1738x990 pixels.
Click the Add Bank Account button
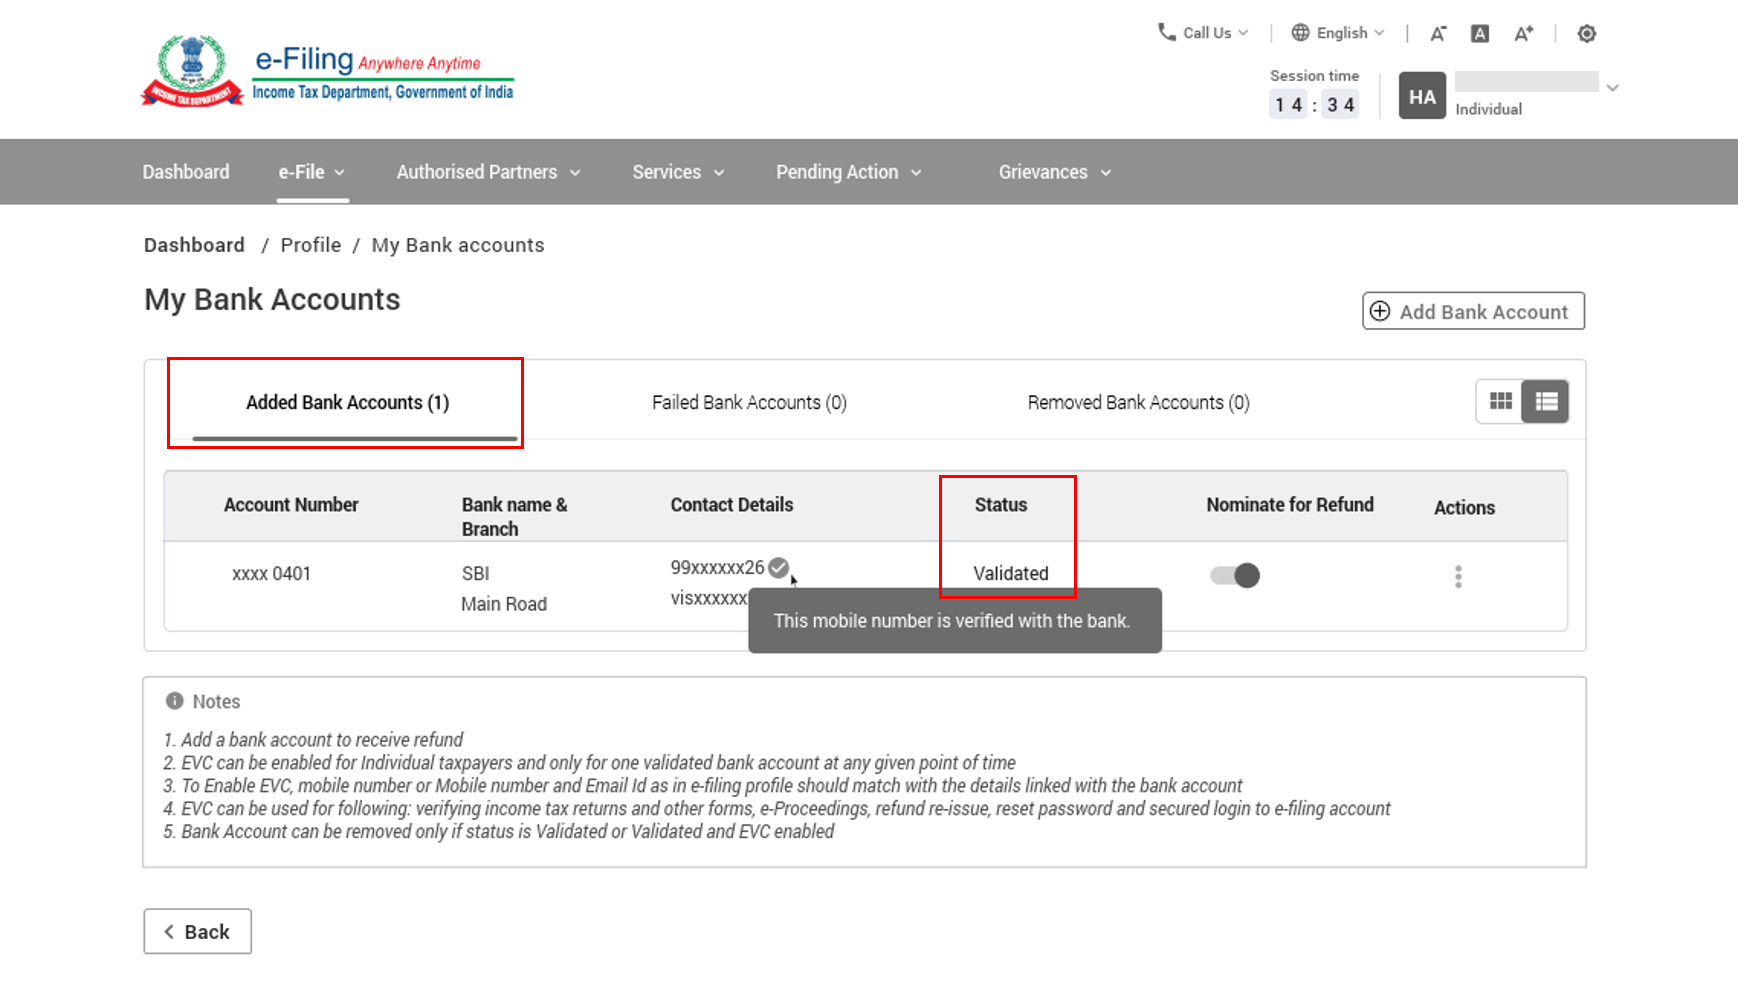click(1473, 311)
